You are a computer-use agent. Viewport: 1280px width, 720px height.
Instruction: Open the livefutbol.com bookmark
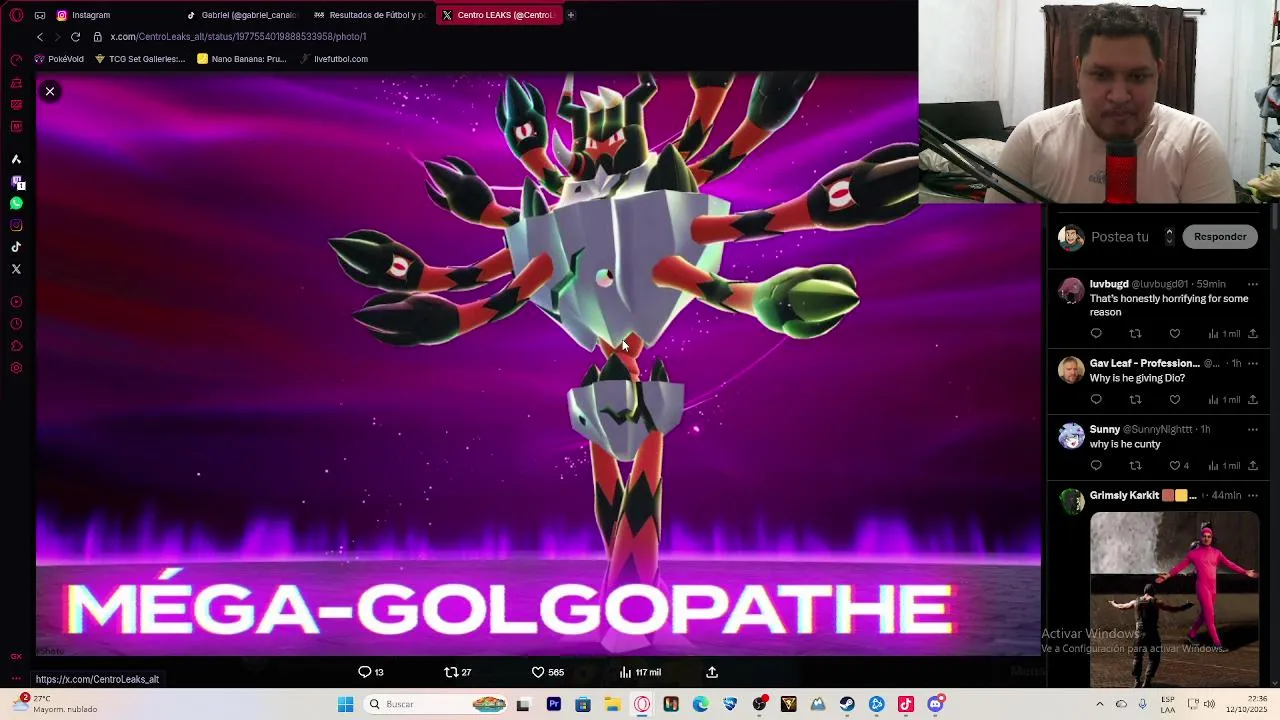point(334,59)
